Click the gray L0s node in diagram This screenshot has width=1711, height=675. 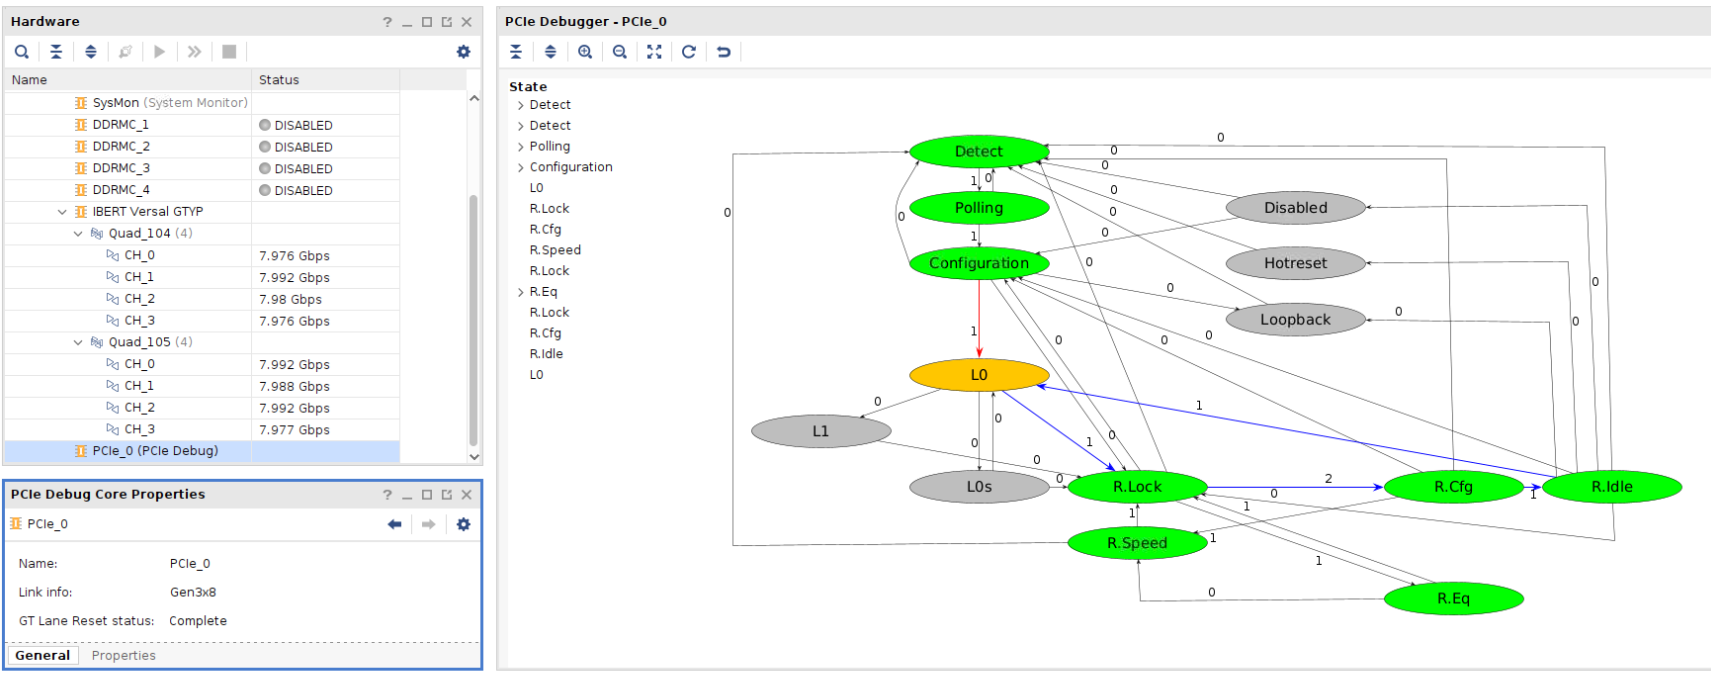pos(979,487)
